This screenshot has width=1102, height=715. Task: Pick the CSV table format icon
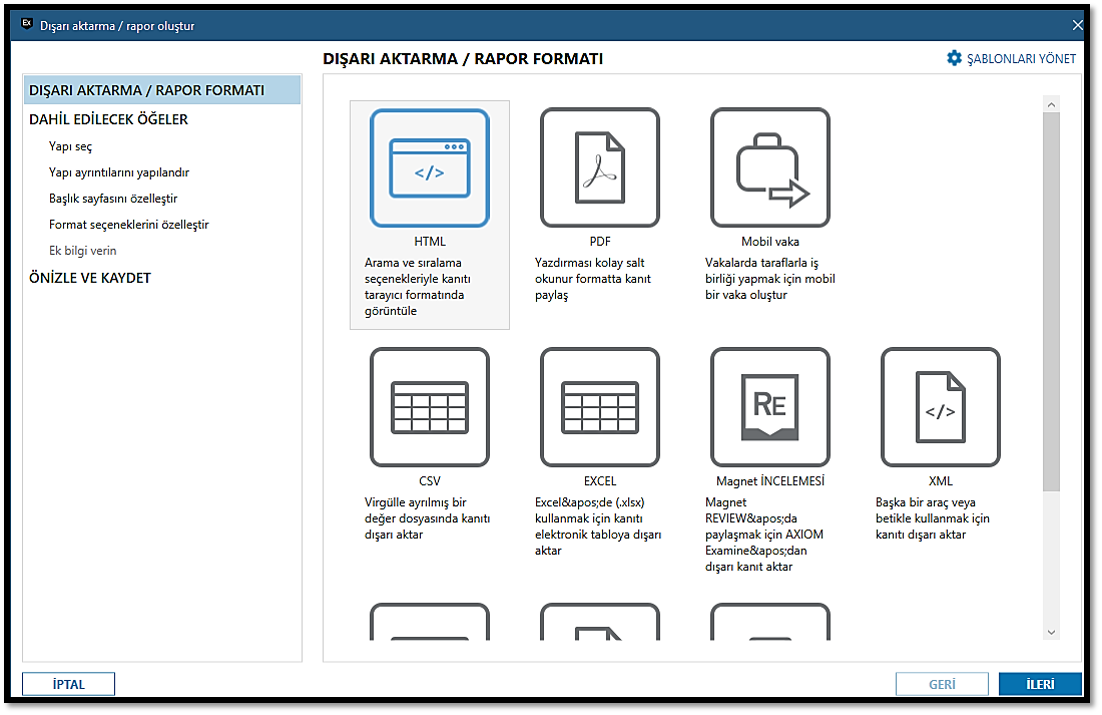pos(429,407)
